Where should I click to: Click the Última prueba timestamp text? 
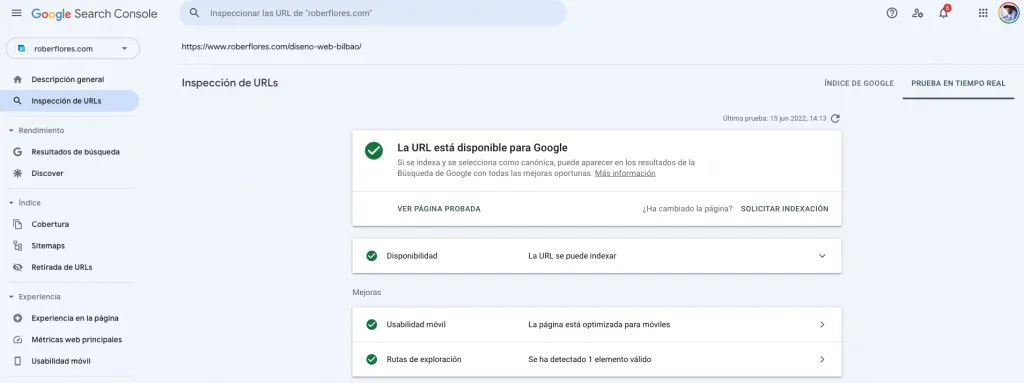[775, 118]
